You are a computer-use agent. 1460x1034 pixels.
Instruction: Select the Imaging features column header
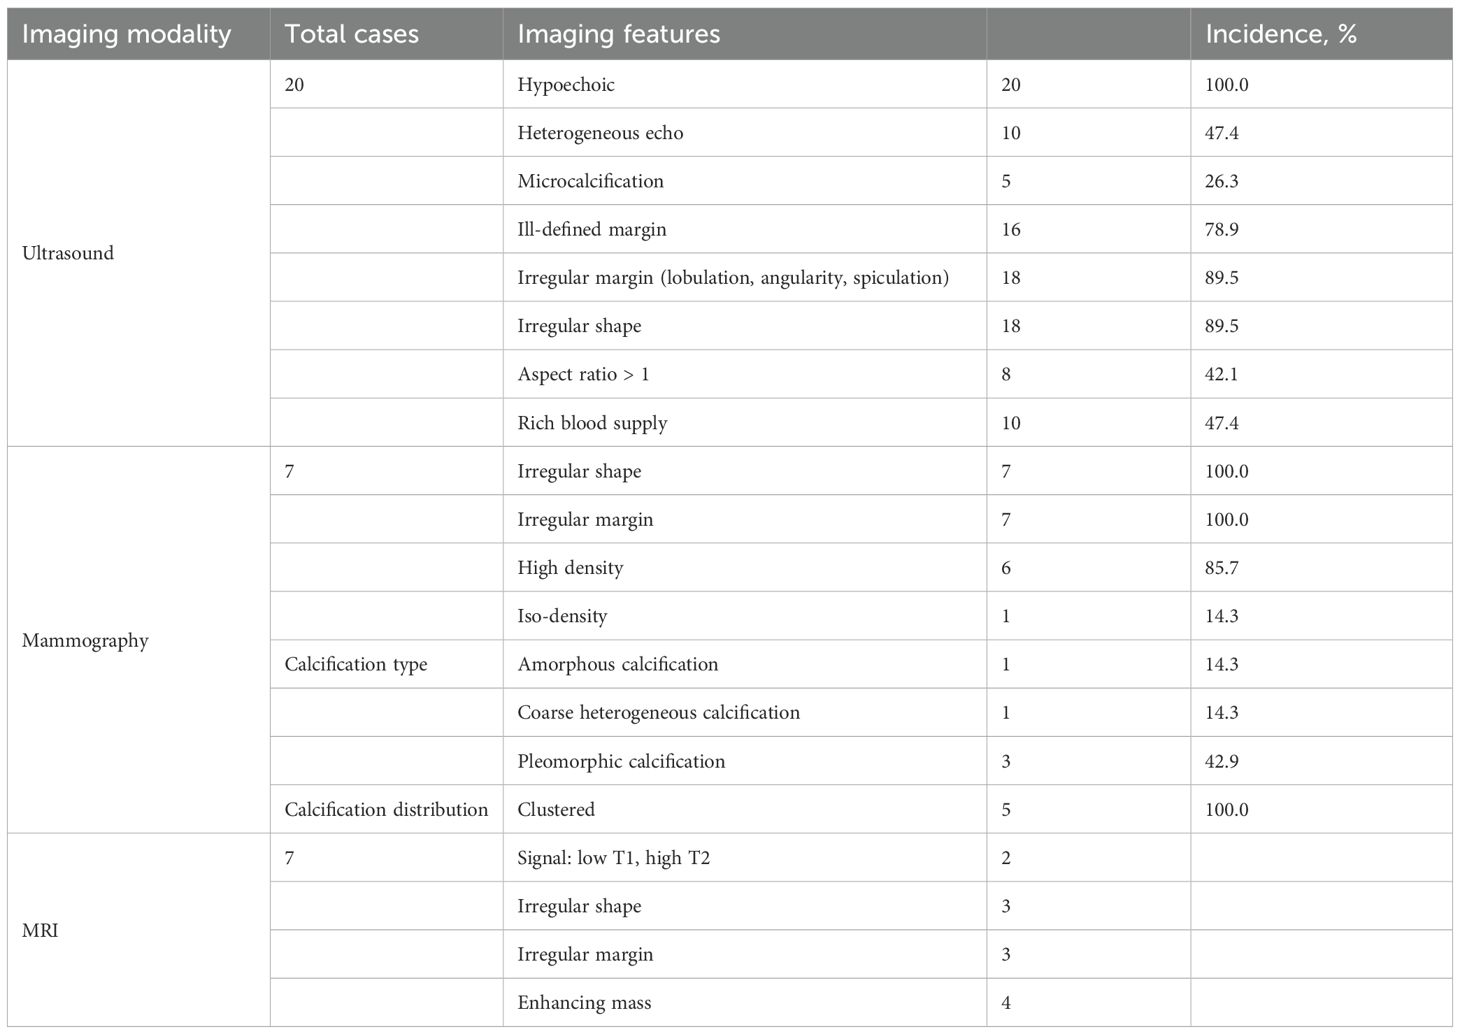(x=618, y=34)
